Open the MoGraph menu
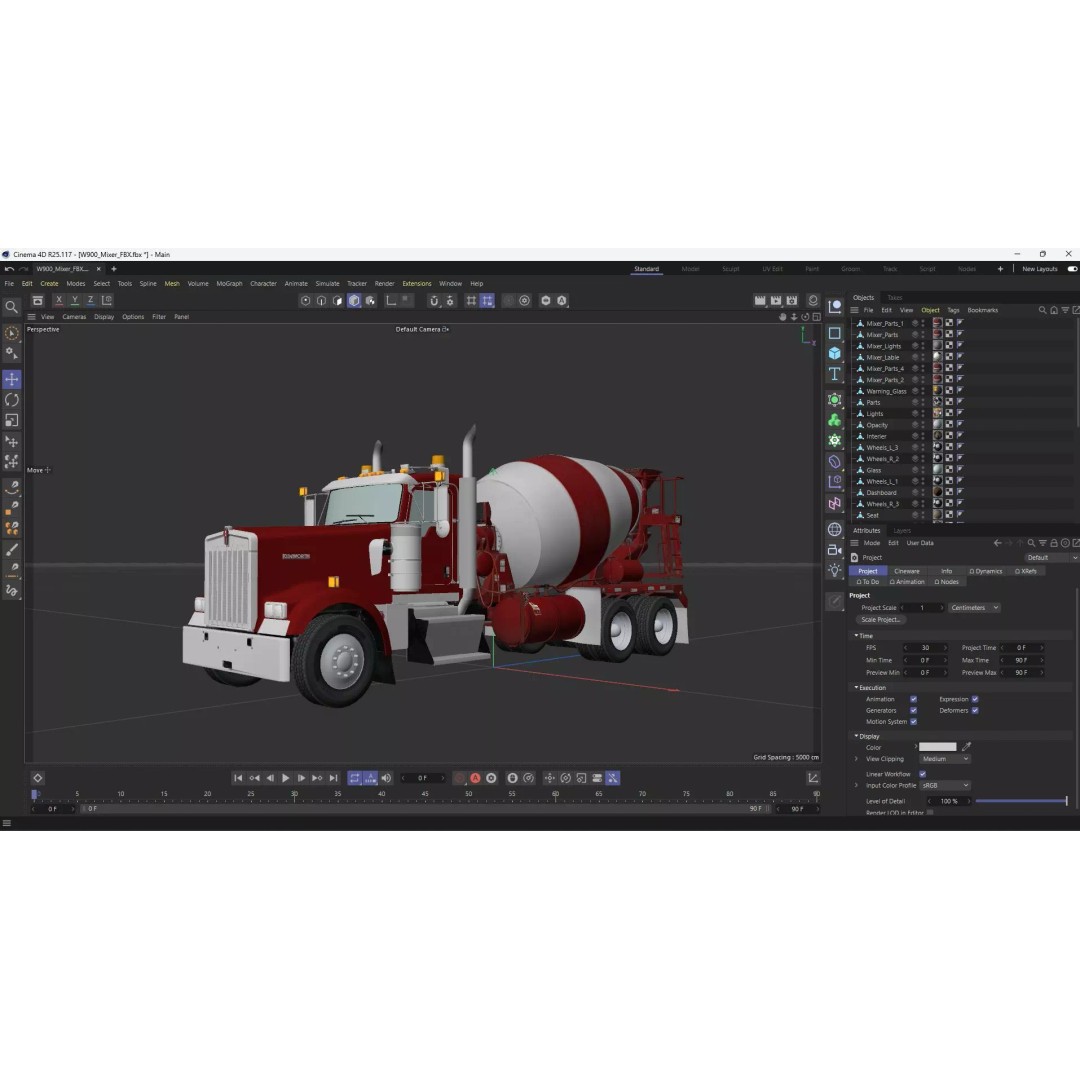This screenshot has width=1080, height=1080. pyautogui.click(x=229, y=283)
